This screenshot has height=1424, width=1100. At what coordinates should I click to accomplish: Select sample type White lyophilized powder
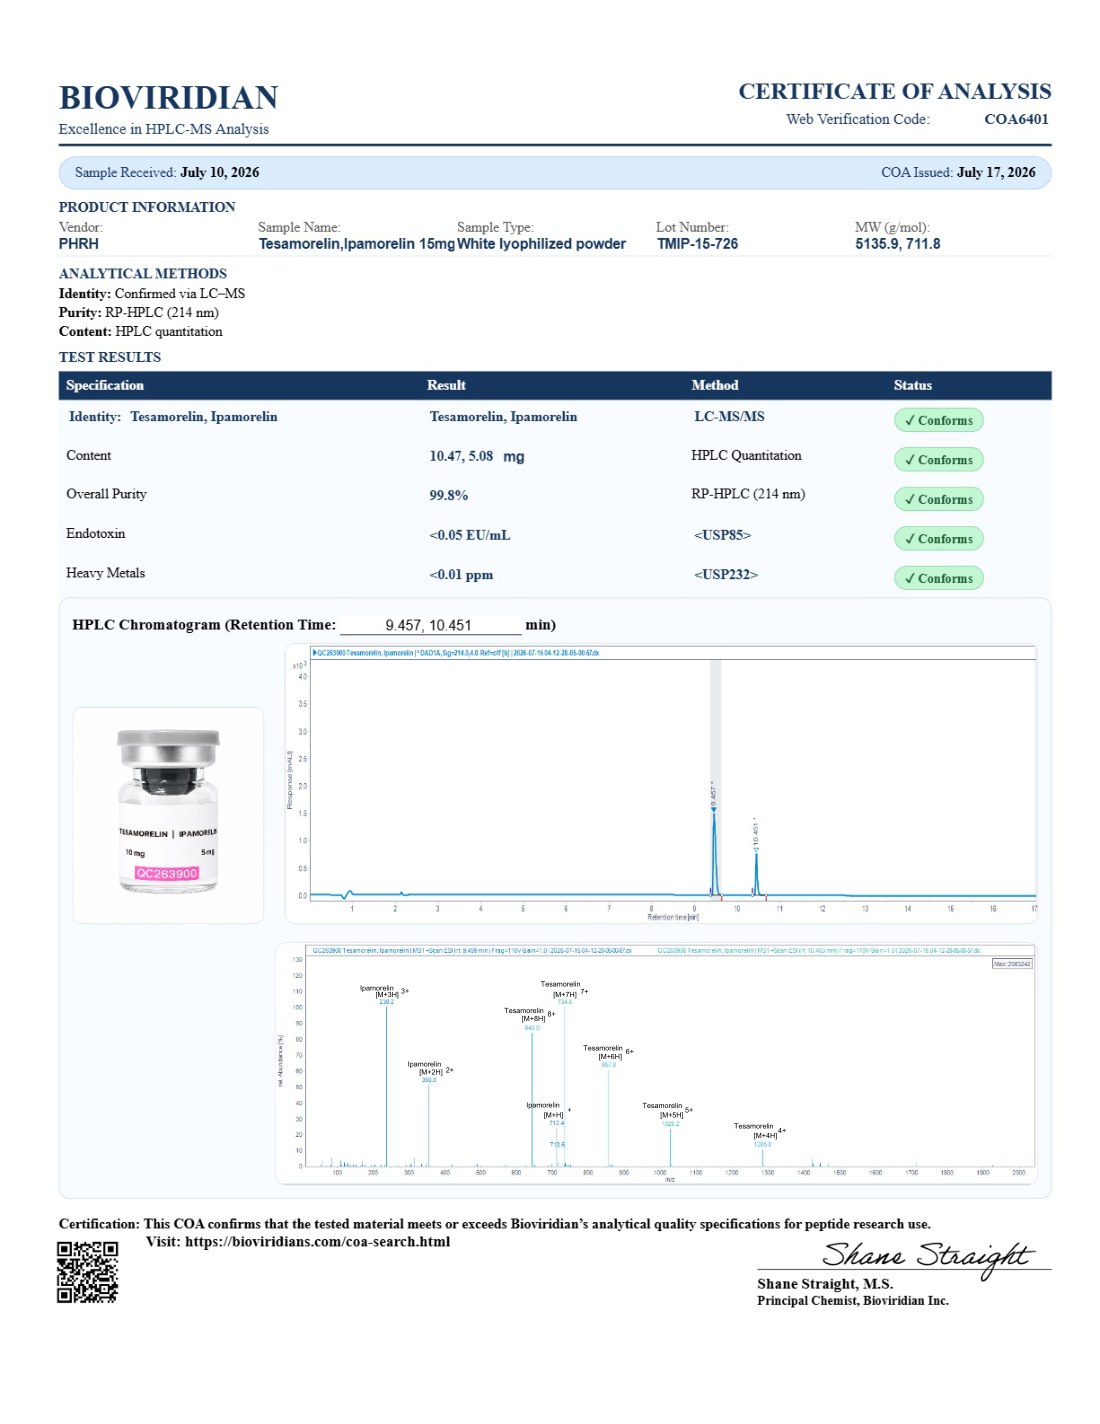coord(541,244)
